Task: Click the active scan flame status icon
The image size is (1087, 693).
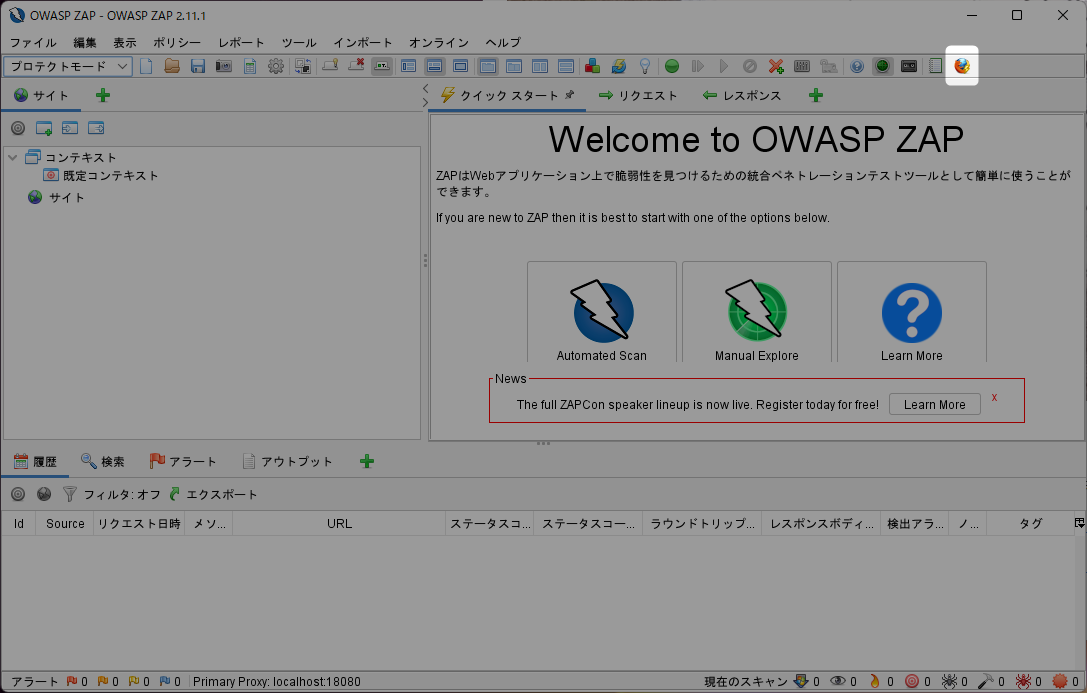Action: [875, 681]
